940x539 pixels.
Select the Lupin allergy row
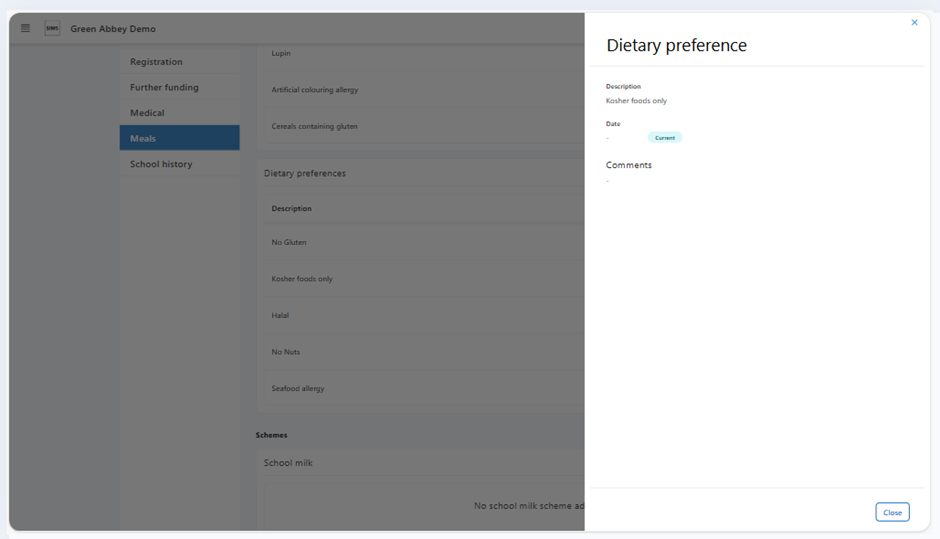point(281,53)
